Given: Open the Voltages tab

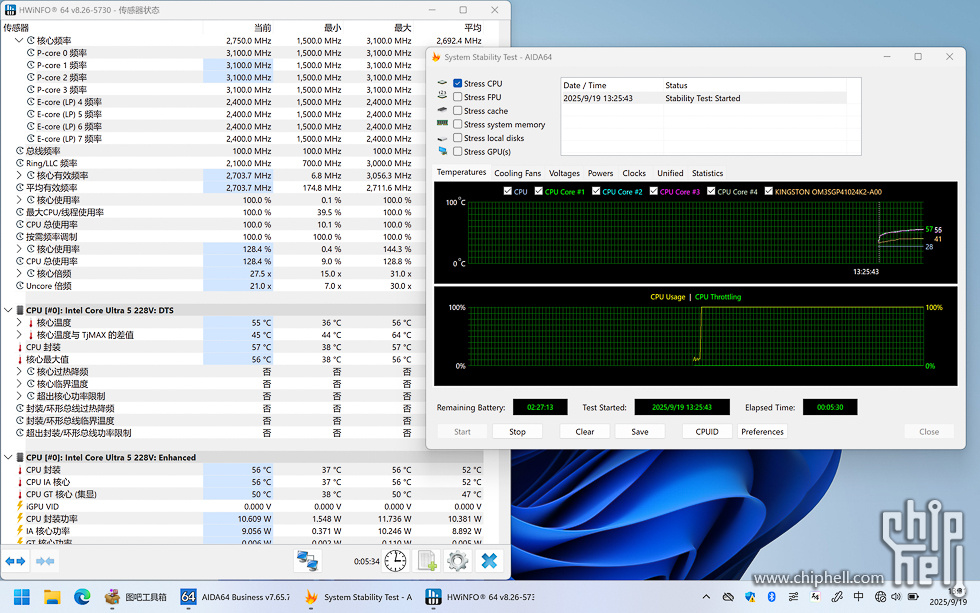Looking at the screenshot, I should click(564, 173).
